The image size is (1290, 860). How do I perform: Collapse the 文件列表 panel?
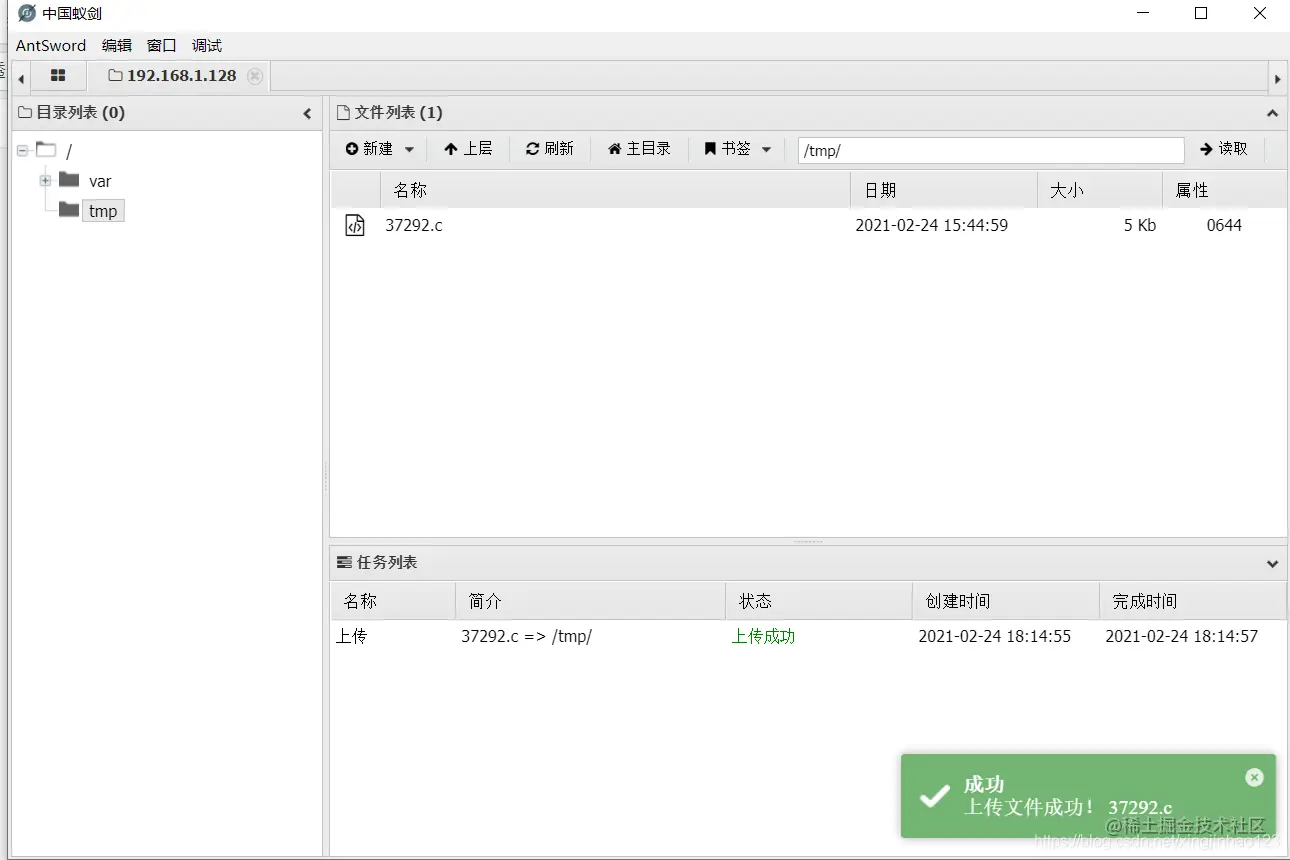tap(1272, 114)
